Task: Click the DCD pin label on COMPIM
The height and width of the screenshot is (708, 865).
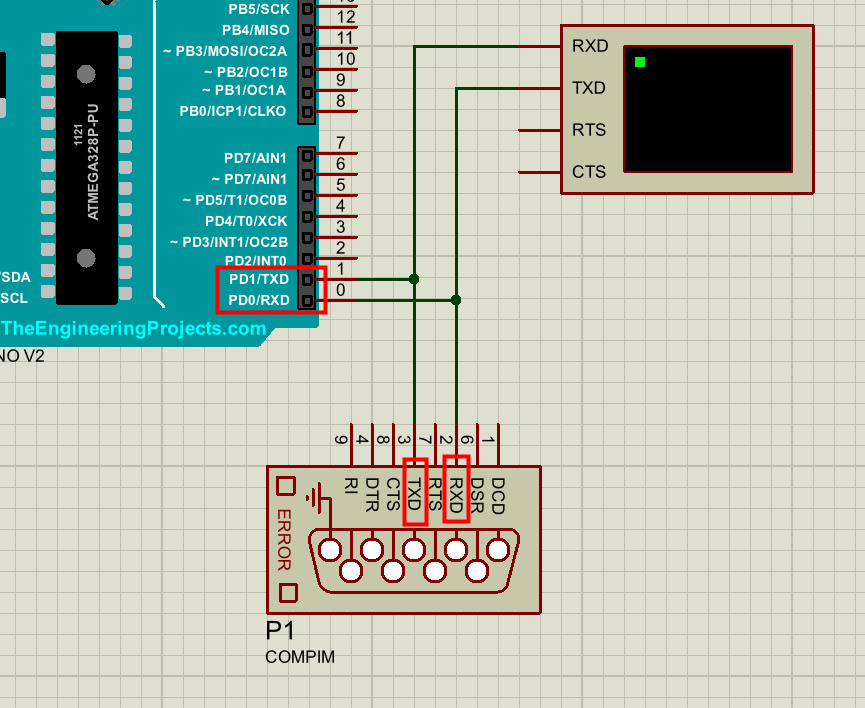Action: (x=498, y=495)
